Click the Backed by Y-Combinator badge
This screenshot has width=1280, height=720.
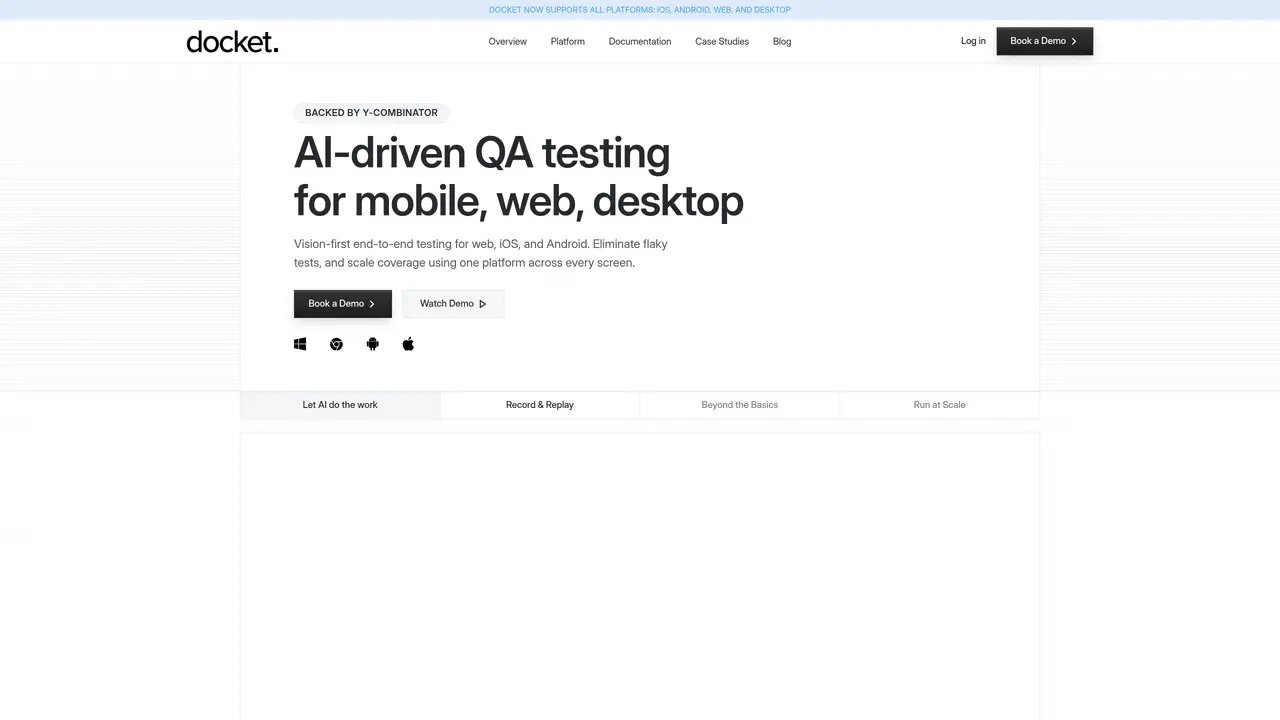371,113
